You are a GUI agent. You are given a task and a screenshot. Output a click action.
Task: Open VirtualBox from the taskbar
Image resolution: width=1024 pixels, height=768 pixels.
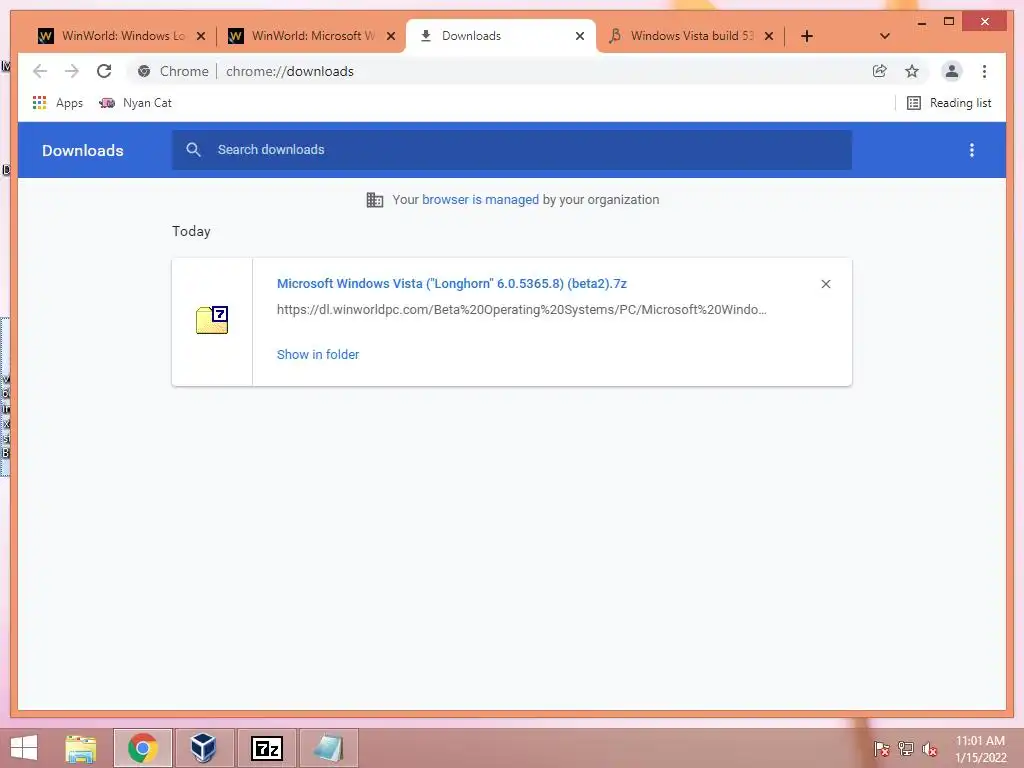click(x=203, y=748)
